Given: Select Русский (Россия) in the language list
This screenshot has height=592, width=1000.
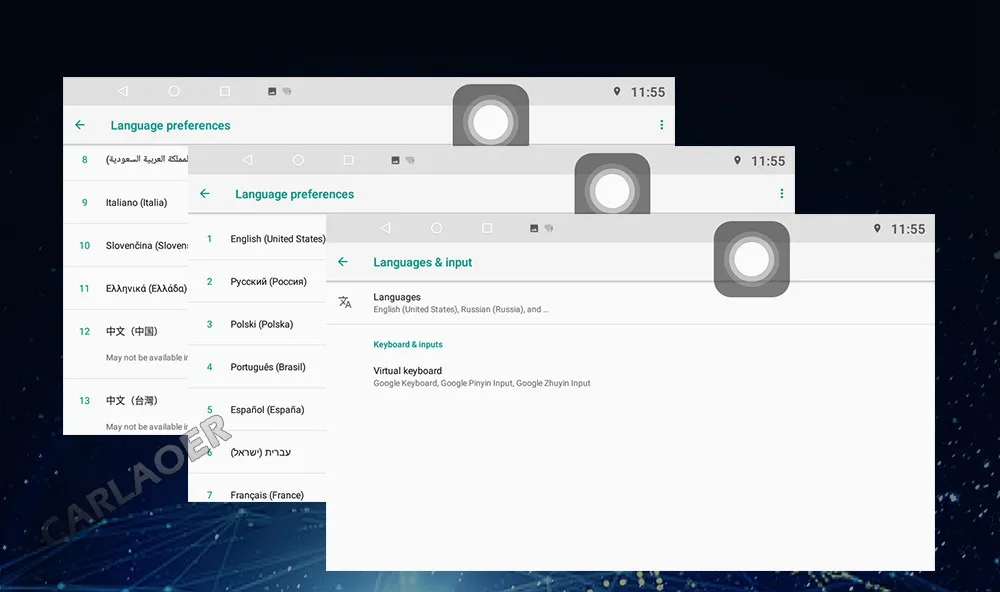Looking at the screenshot, I should [257, 281].
